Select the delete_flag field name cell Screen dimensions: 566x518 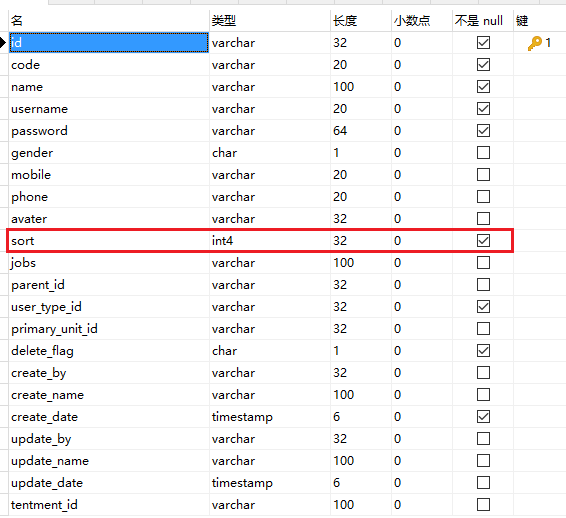(109, 351)
